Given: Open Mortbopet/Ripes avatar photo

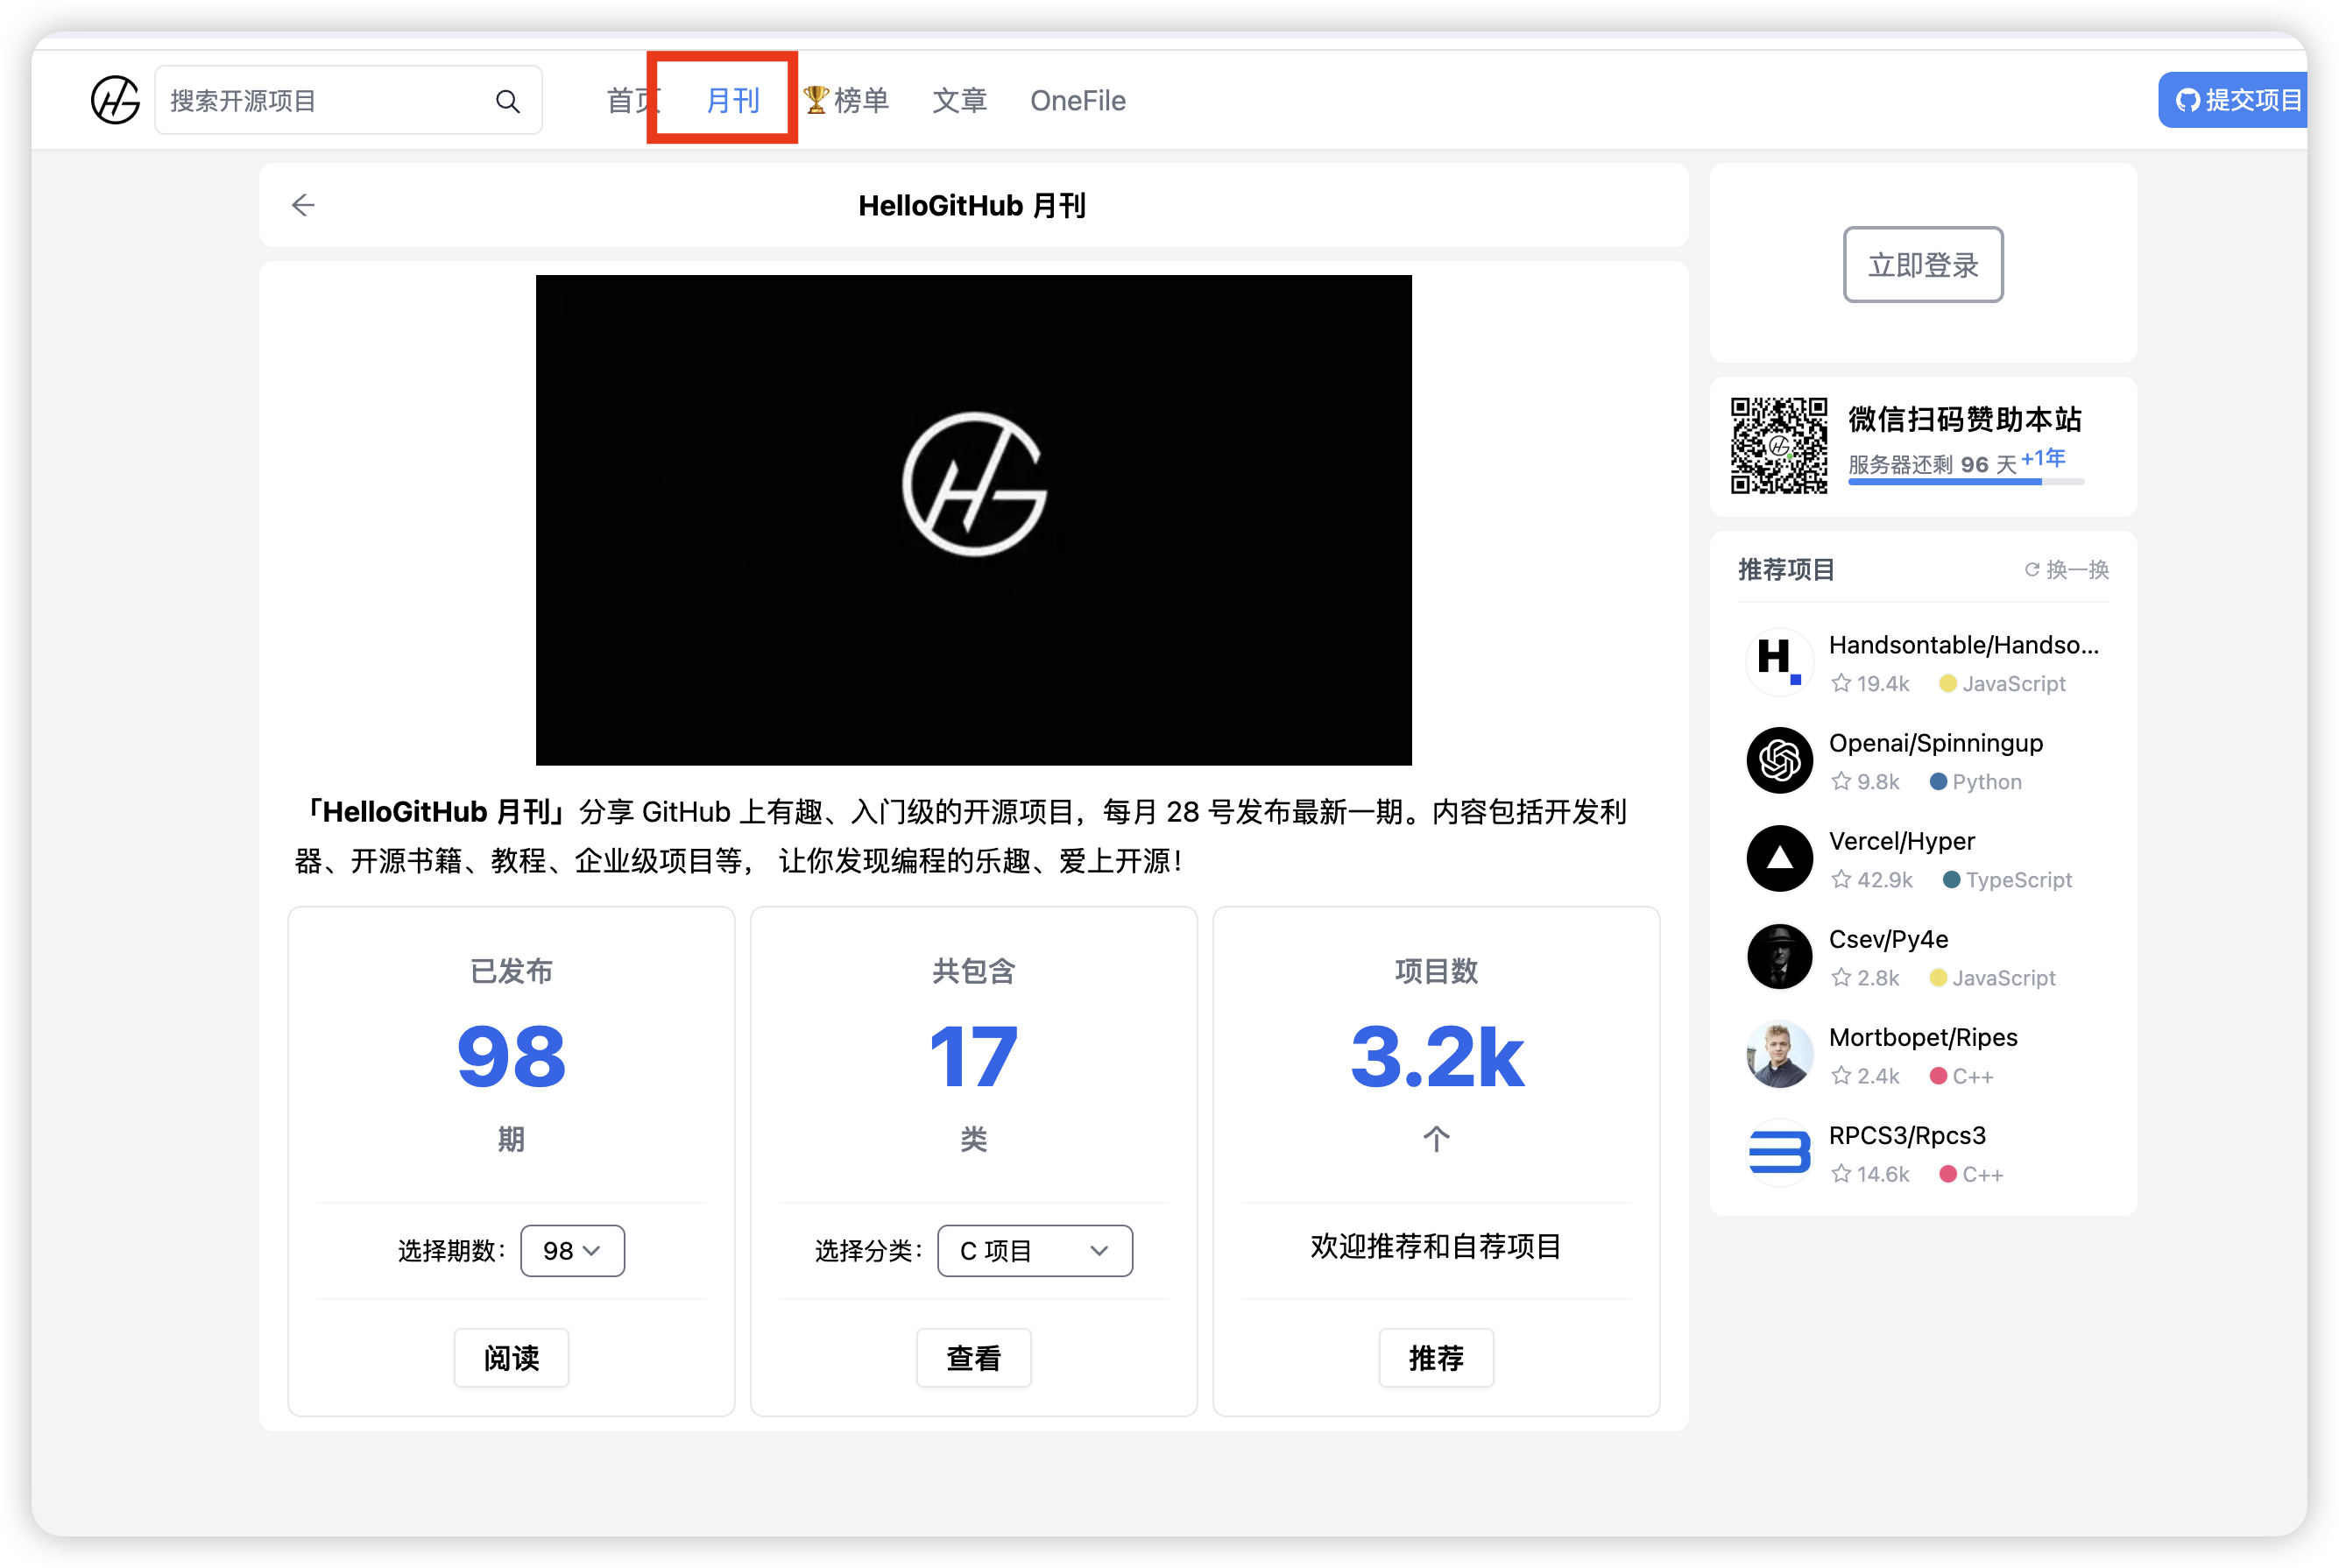Looking at the screenshot, I should pos(1778,1054).
